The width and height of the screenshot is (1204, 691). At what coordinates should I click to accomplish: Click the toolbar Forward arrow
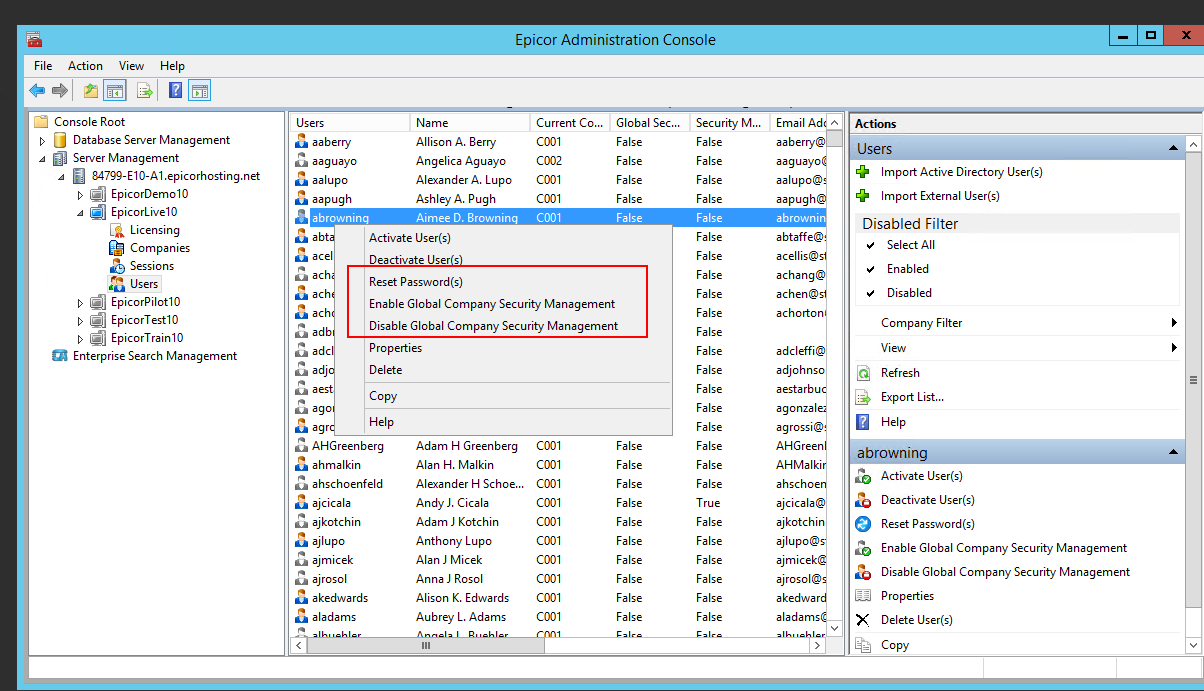pos(60,91)
